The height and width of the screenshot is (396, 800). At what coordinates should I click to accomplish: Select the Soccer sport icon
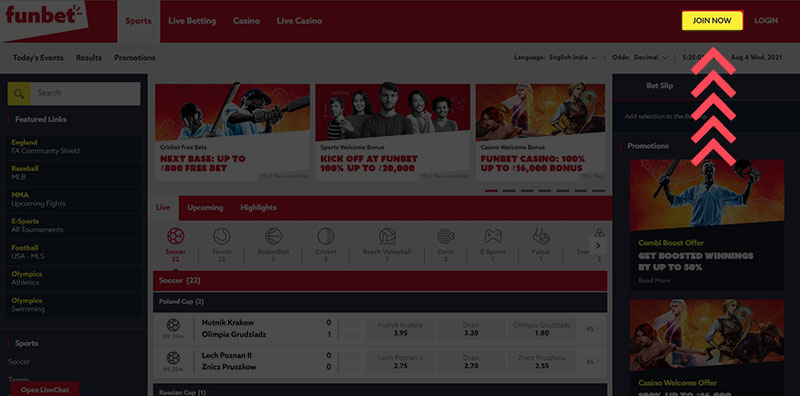click(176, 236)
